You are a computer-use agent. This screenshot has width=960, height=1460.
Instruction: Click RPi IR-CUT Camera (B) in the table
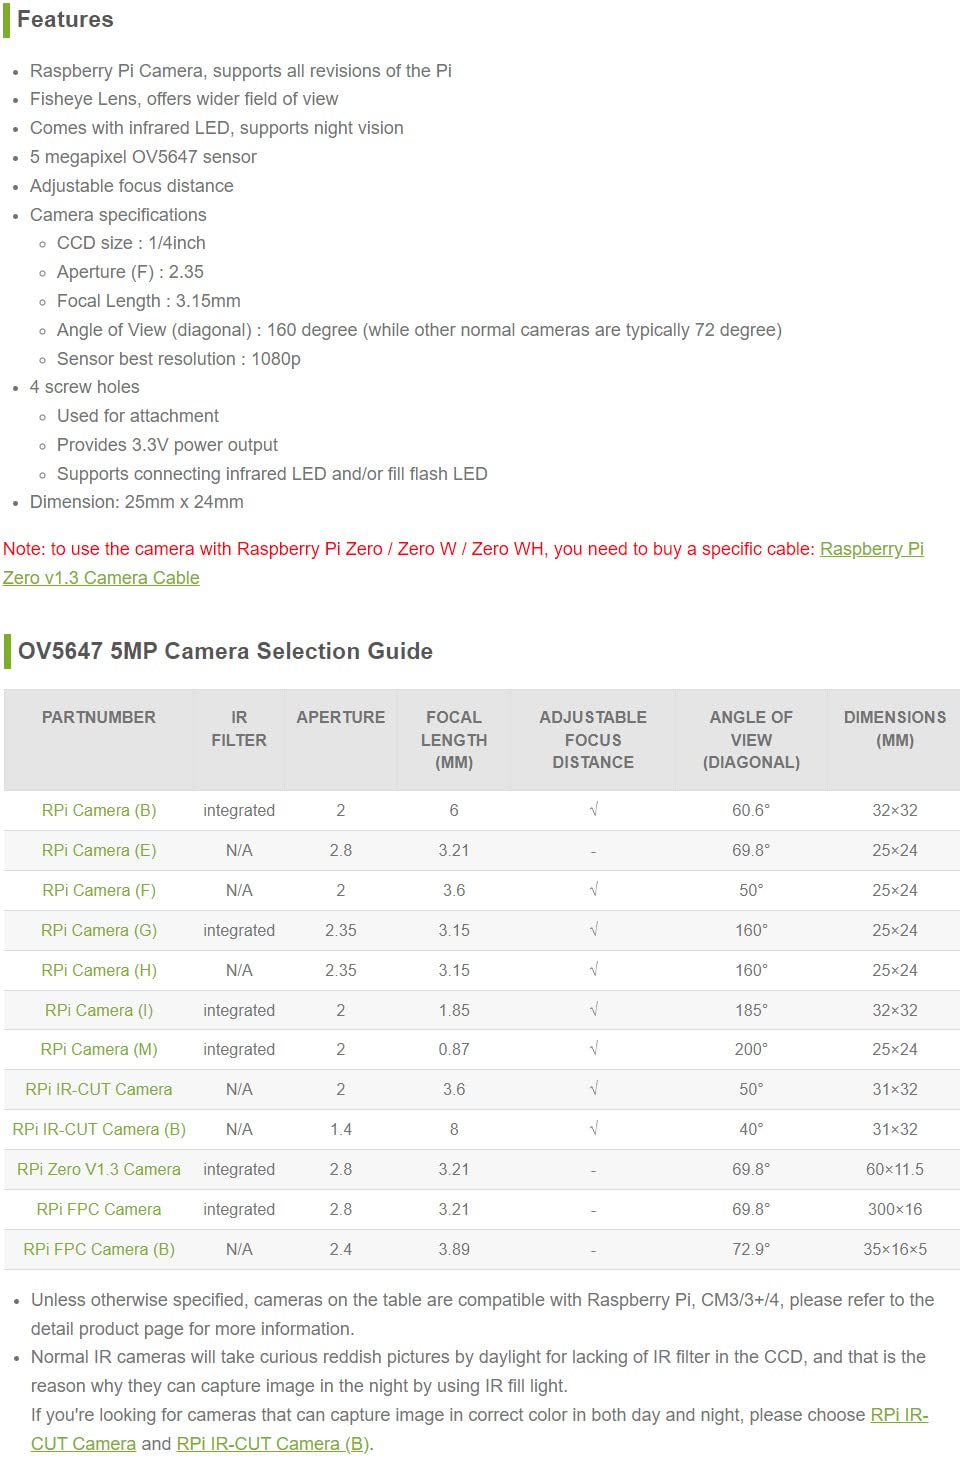click(99, 1129)
